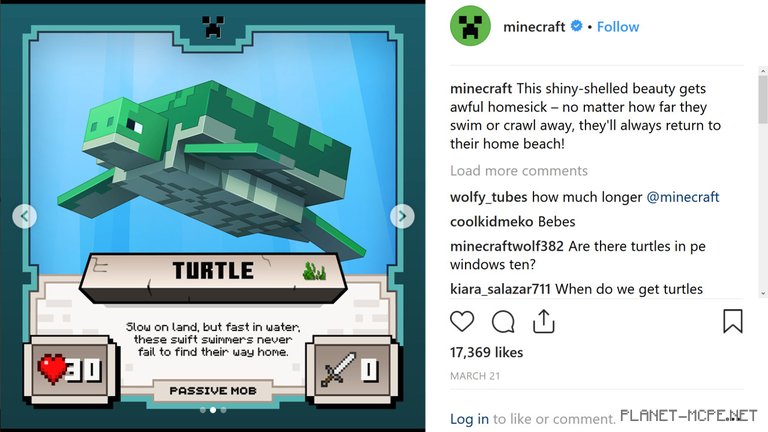The height and width of the screenshot is (432, 768).
Task: Like the post with the heart icon
Action: 462,322
